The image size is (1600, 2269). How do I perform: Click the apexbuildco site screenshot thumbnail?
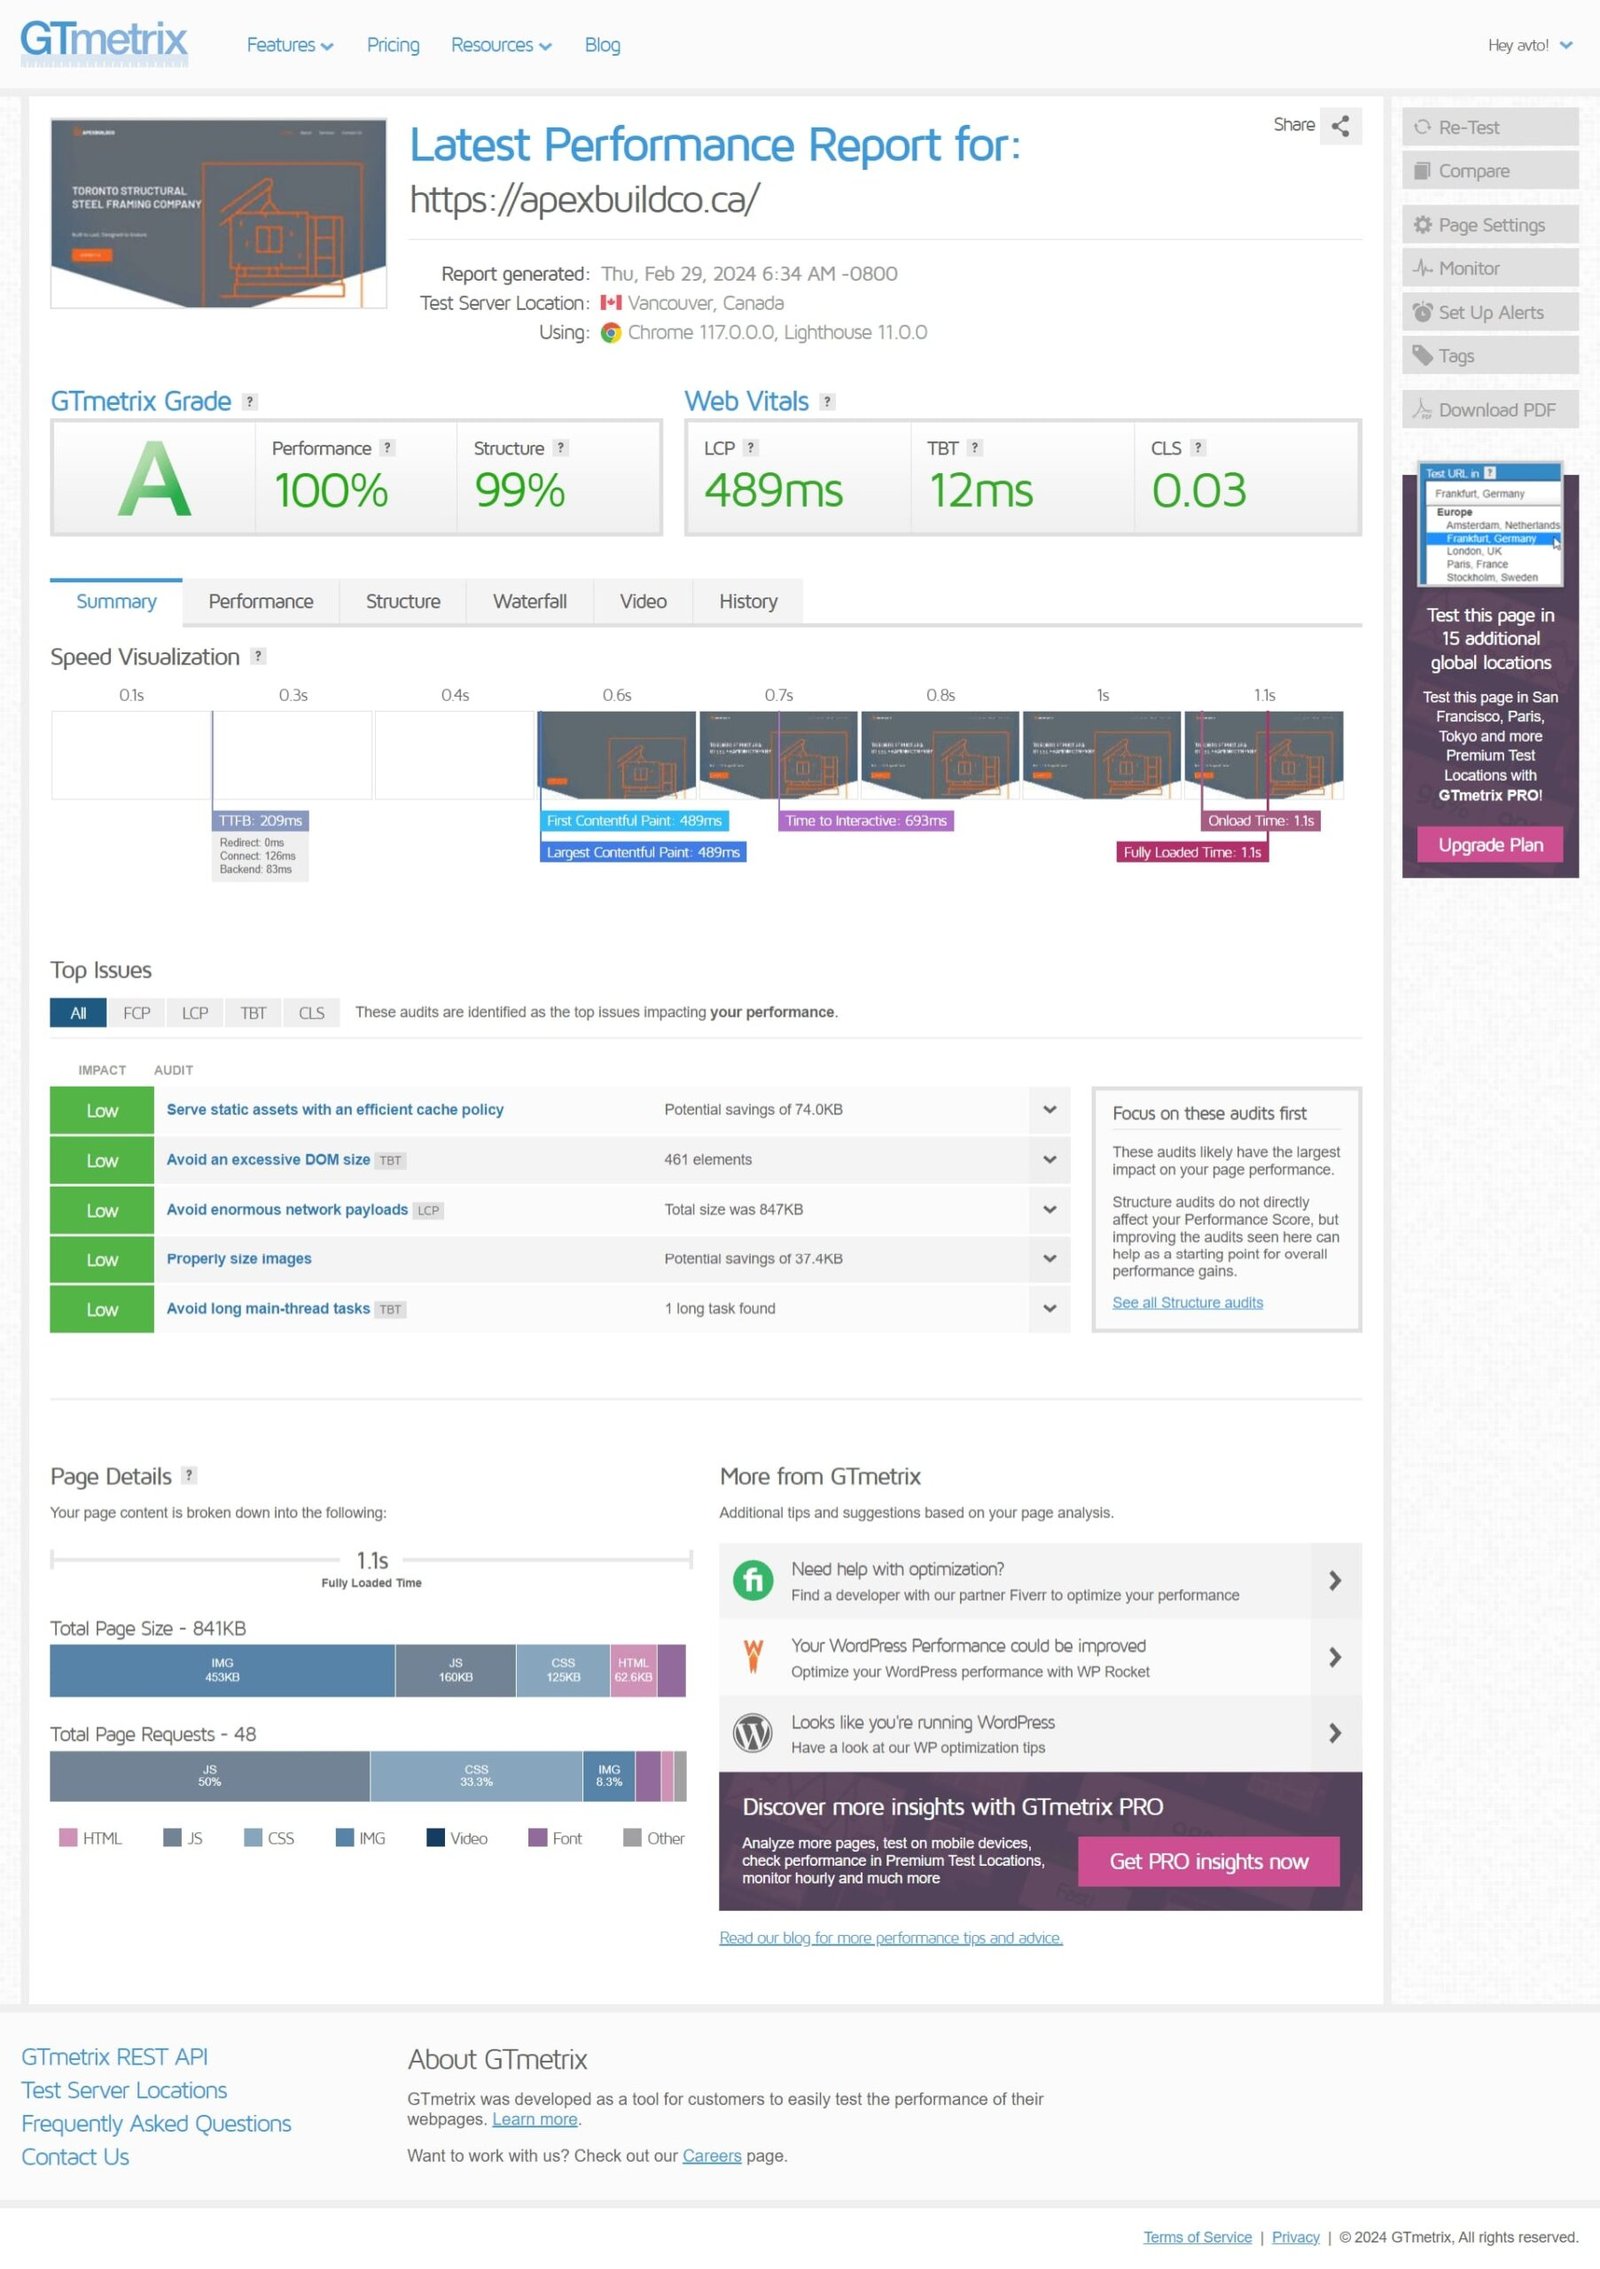[x=219, y=214]
